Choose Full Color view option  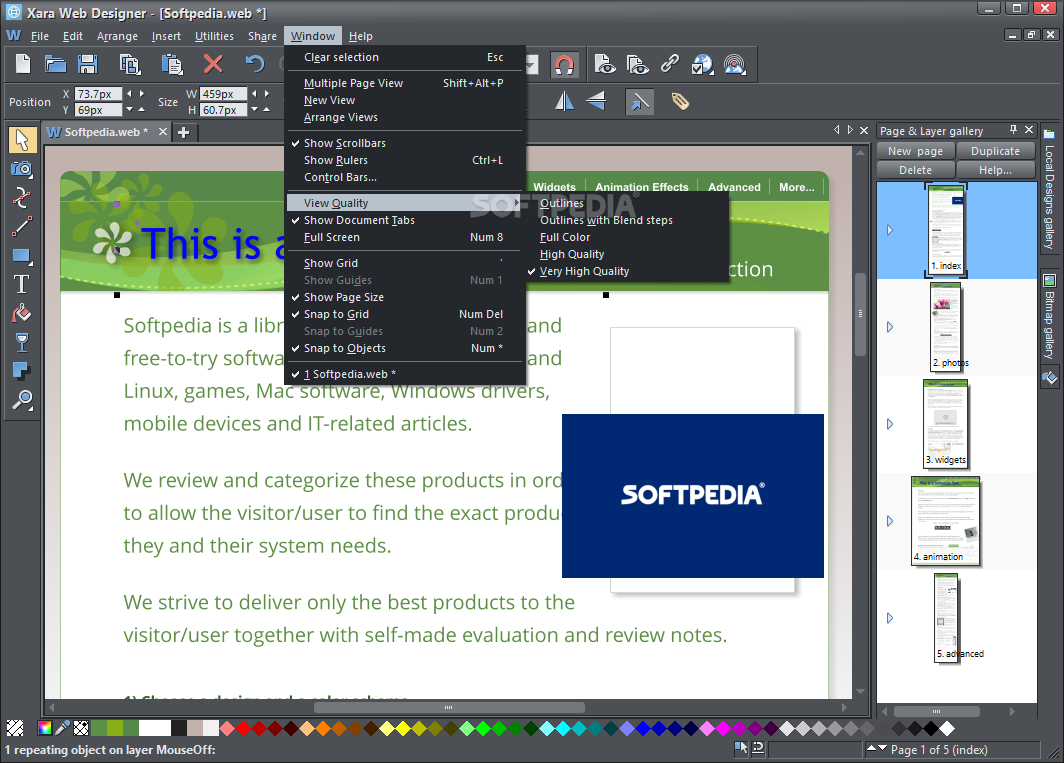click(626, 237)
